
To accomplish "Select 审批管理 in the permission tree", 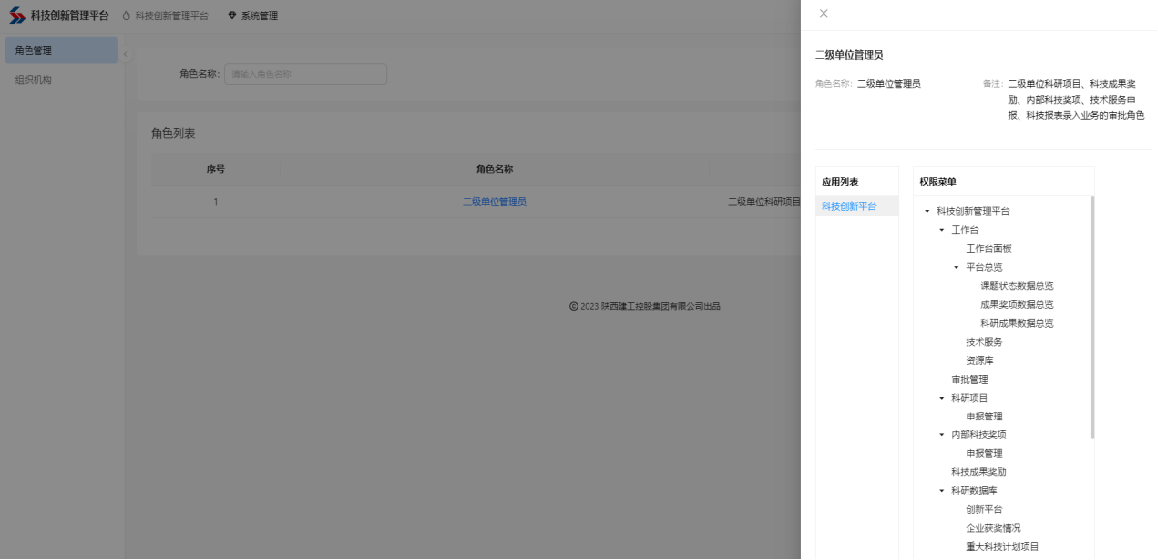I will pos(969,380).
